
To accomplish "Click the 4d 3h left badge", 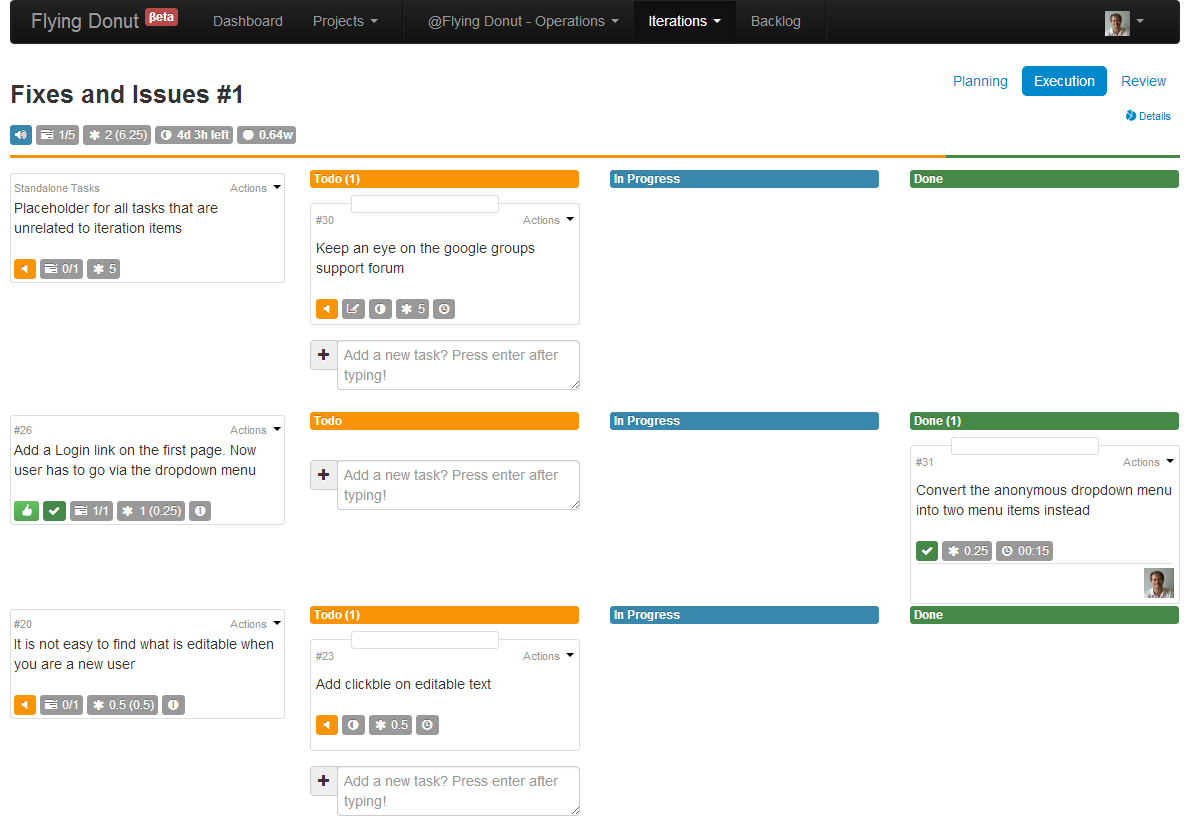I will coord(194,135).
